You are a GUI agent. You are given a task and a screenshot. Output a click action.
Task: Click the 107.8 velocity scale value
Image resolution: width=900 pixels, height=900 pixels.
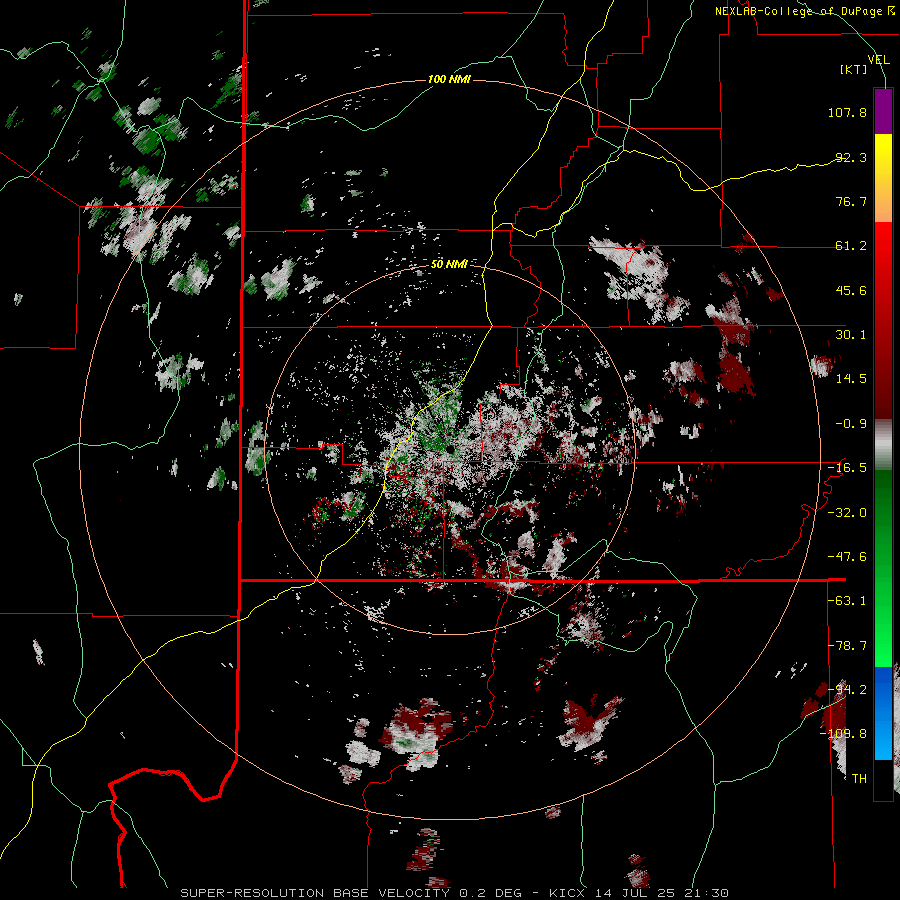(847, 112)
